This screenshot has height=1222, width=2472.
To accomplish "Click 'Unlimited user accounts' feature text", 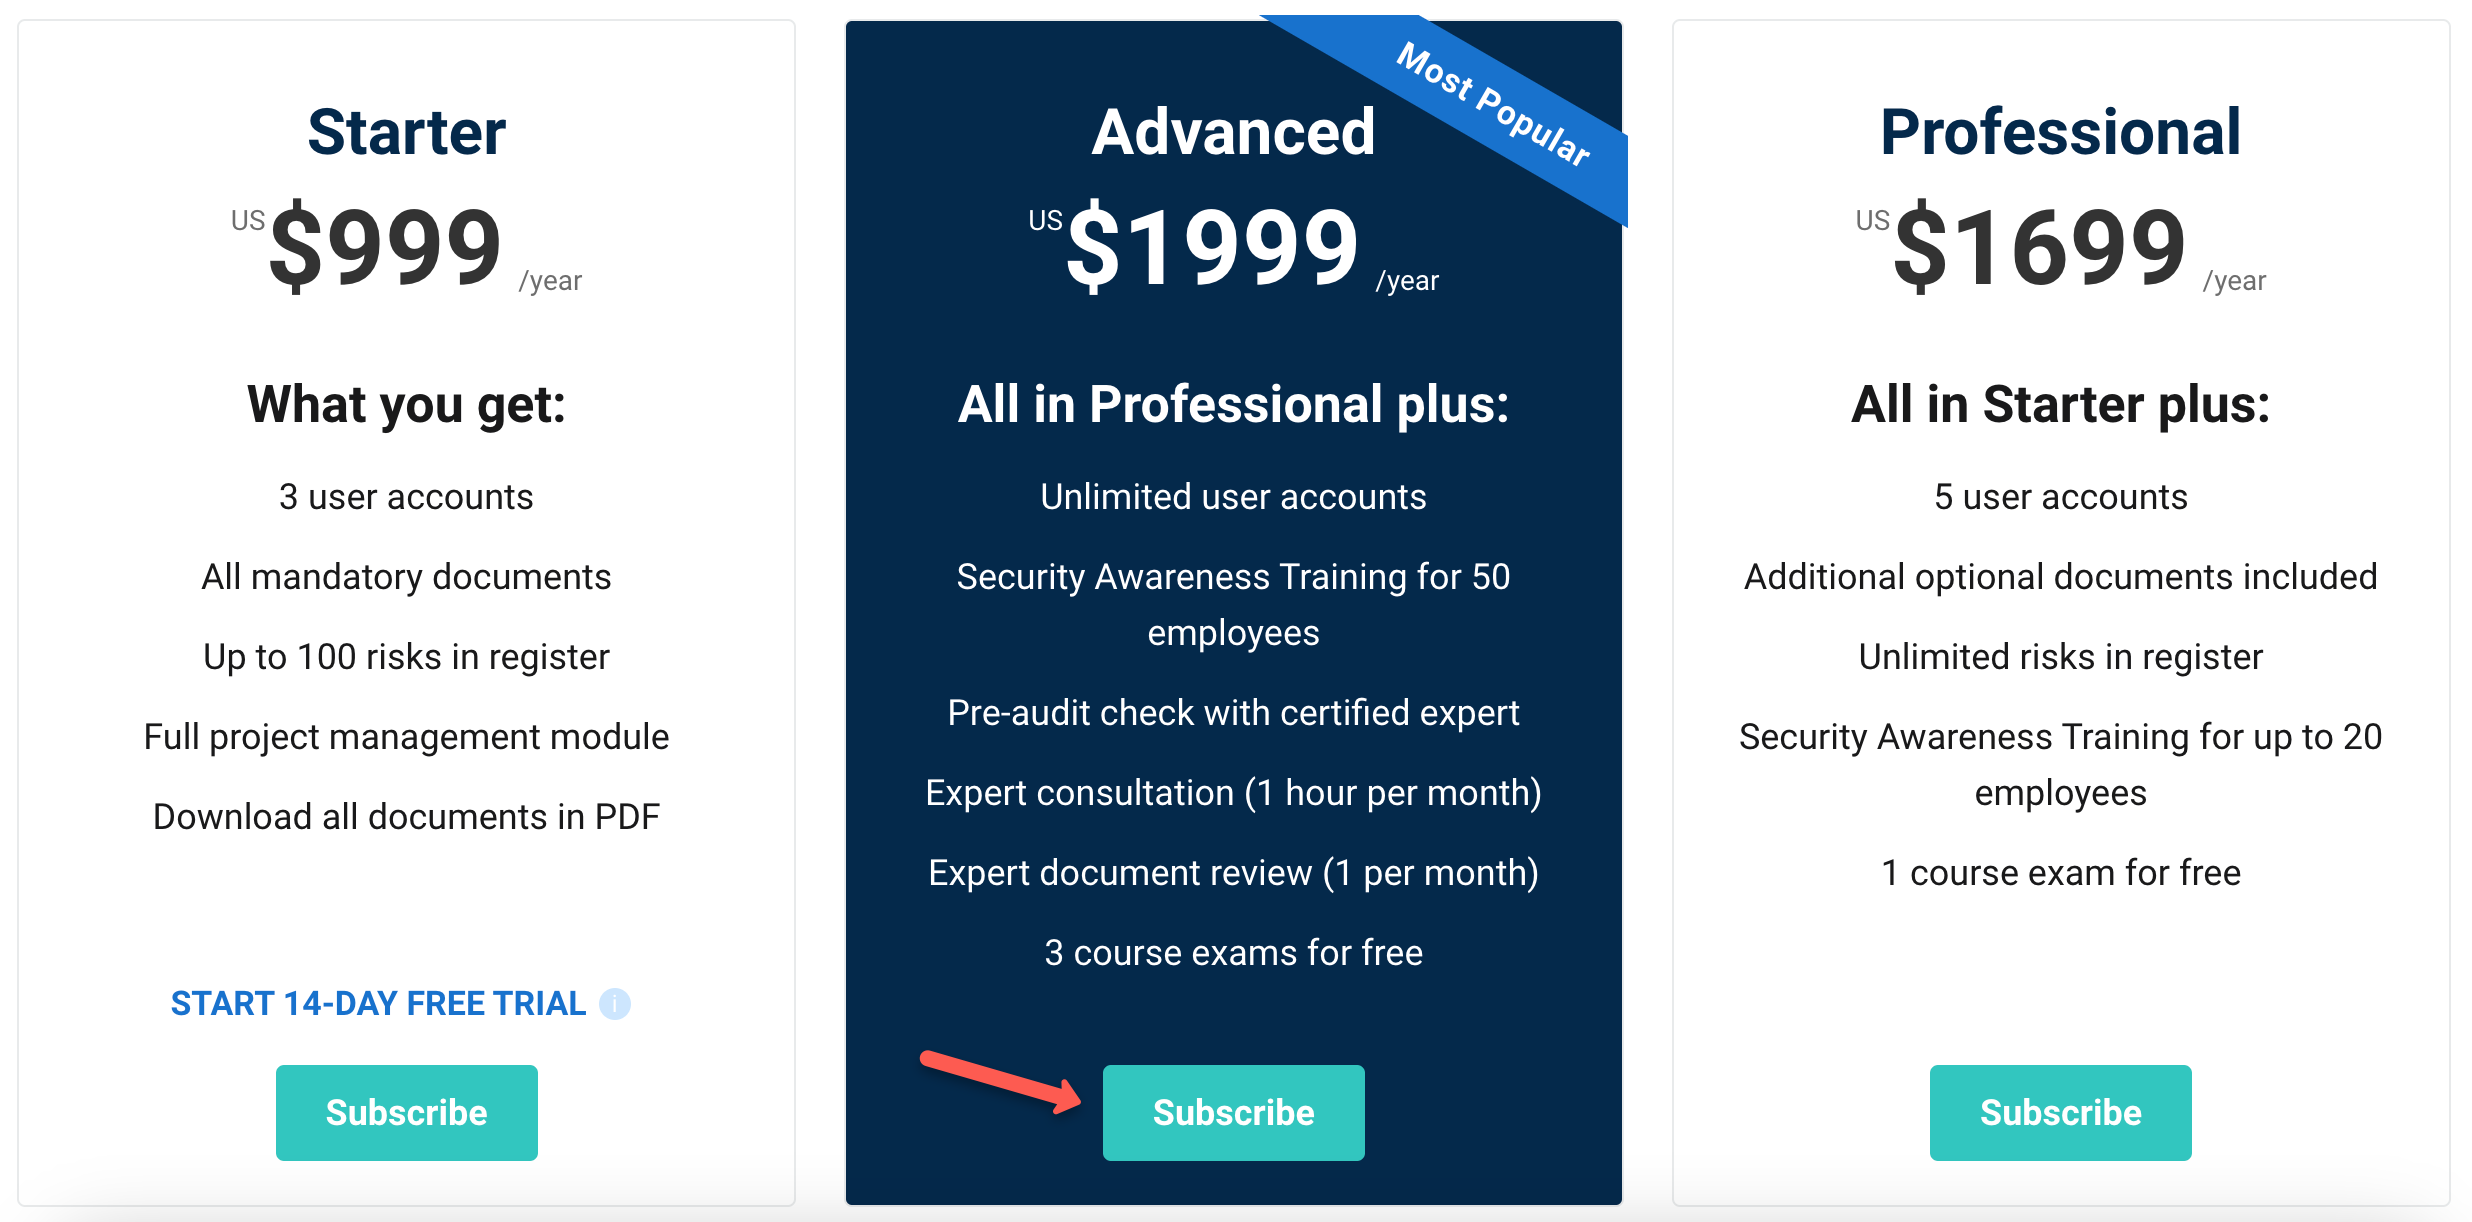I will point(1233,496).
